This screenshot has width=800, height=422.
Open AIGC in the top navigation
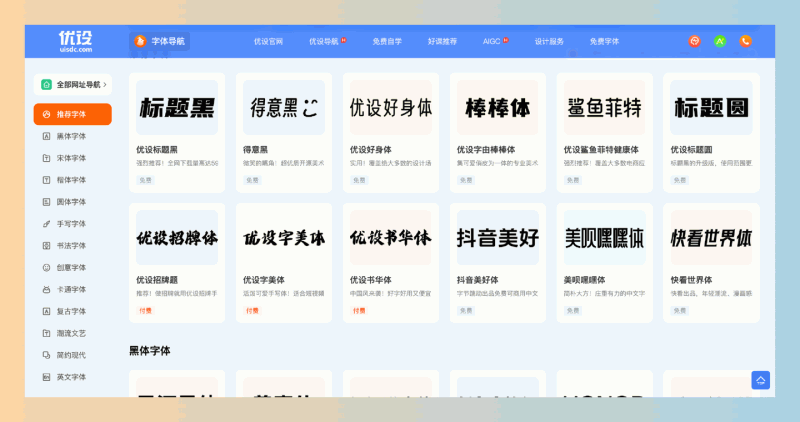coord(492,41)
